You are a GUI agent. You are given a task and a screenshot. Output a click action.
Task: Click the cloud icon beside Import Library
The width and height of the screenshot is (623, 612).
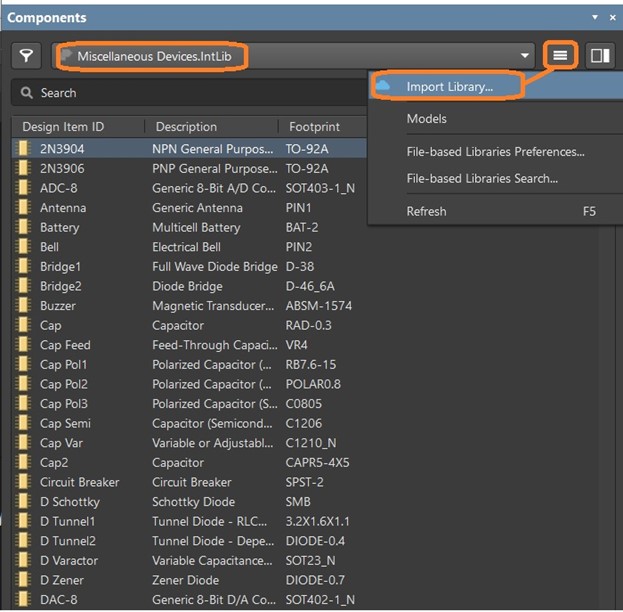point(383,85)
